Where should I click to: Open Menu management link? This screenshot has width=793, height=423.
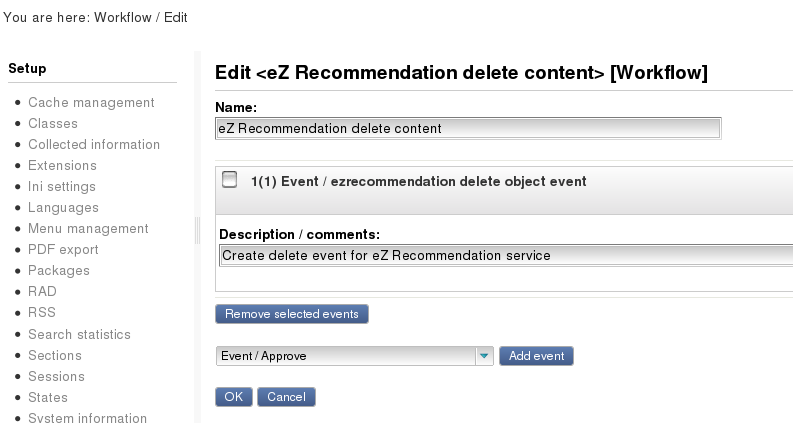coord(88,229)
